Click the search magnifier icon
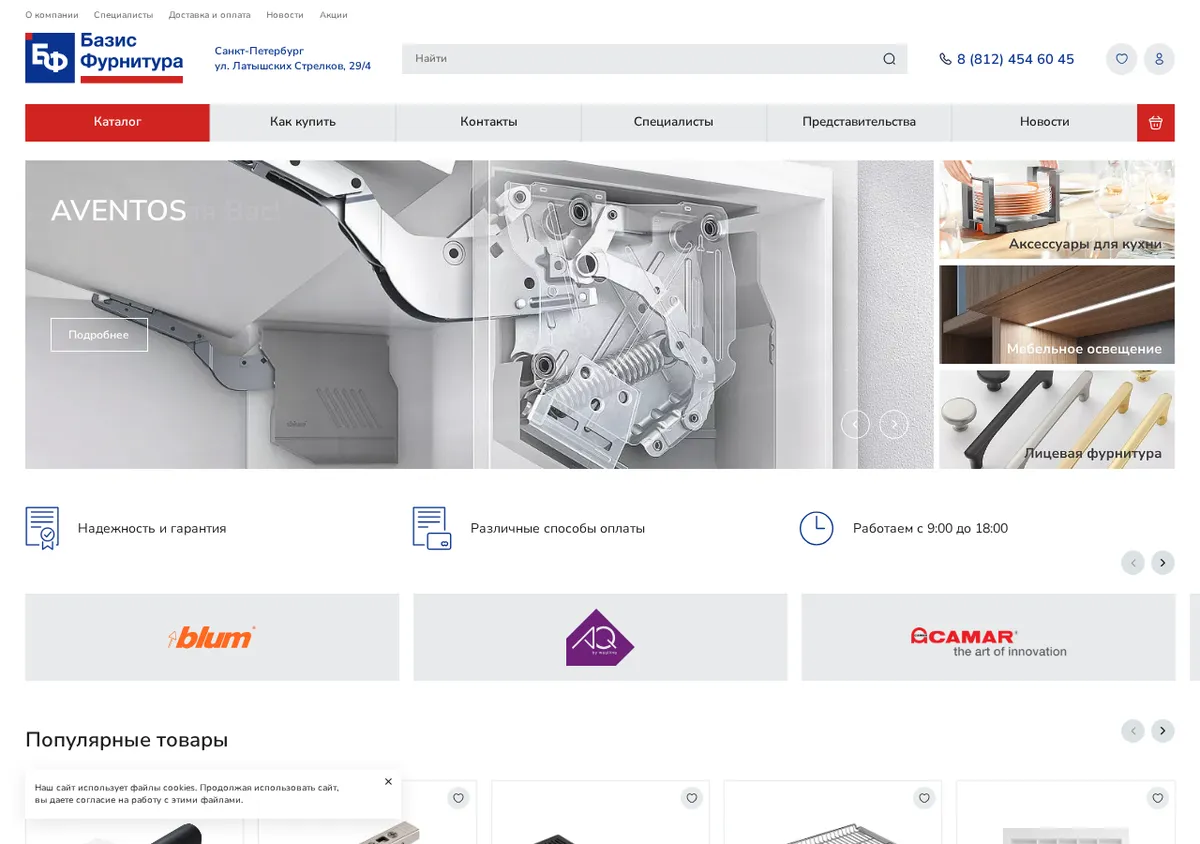 (x=889, y=59)
